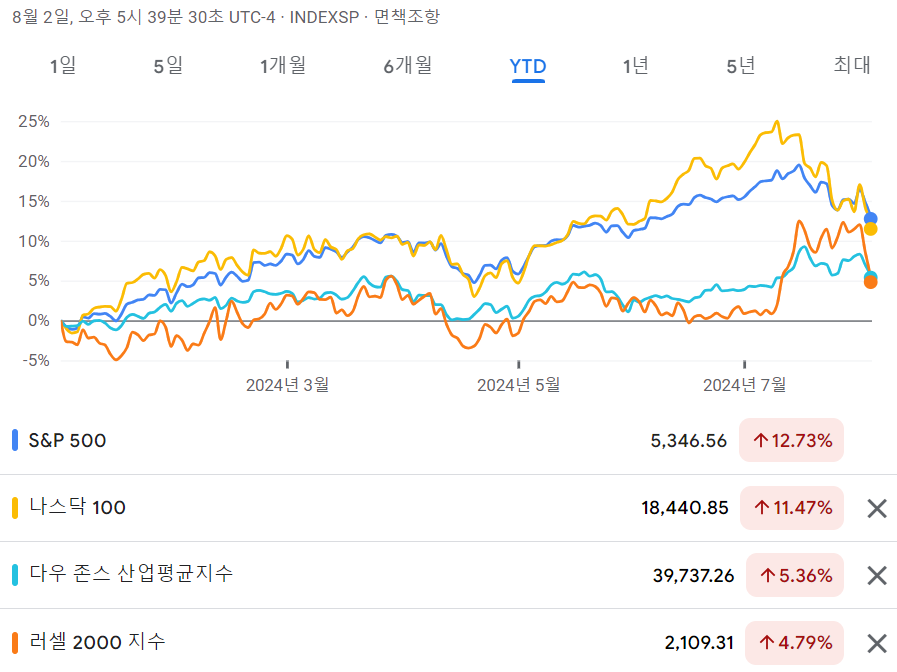Click the 0% y-axis label
Viewport: 897px width, 672px height.
coord(38,320)
